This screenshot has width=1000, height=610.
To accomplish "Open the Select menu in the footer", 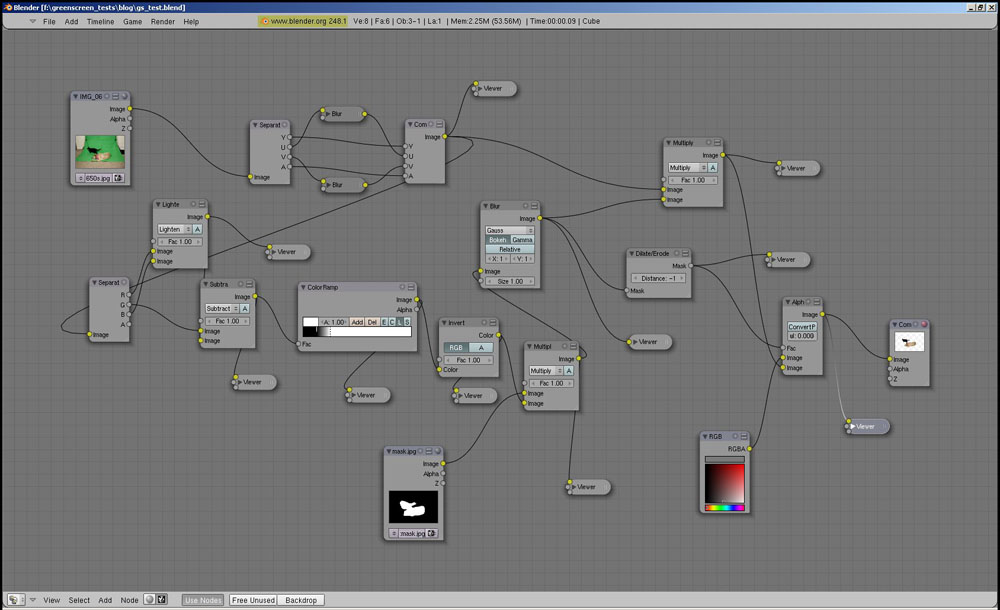I will coord(79,600).
